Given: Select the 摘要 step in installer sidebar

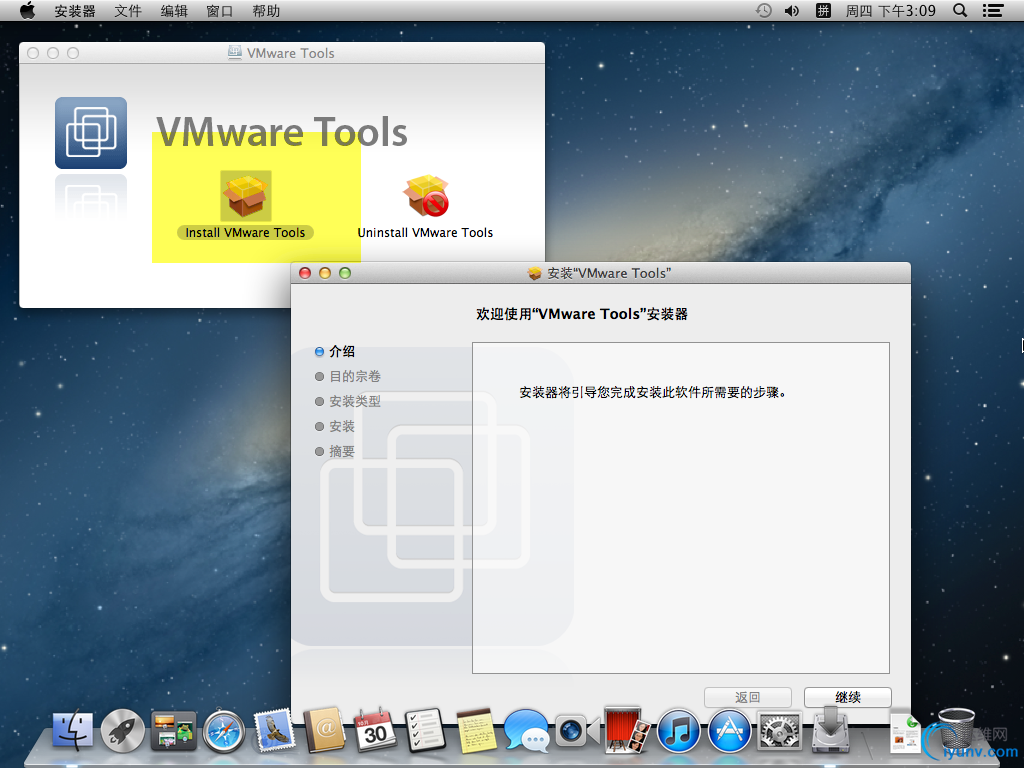Looking at the screenshot, I should [335, 451].
